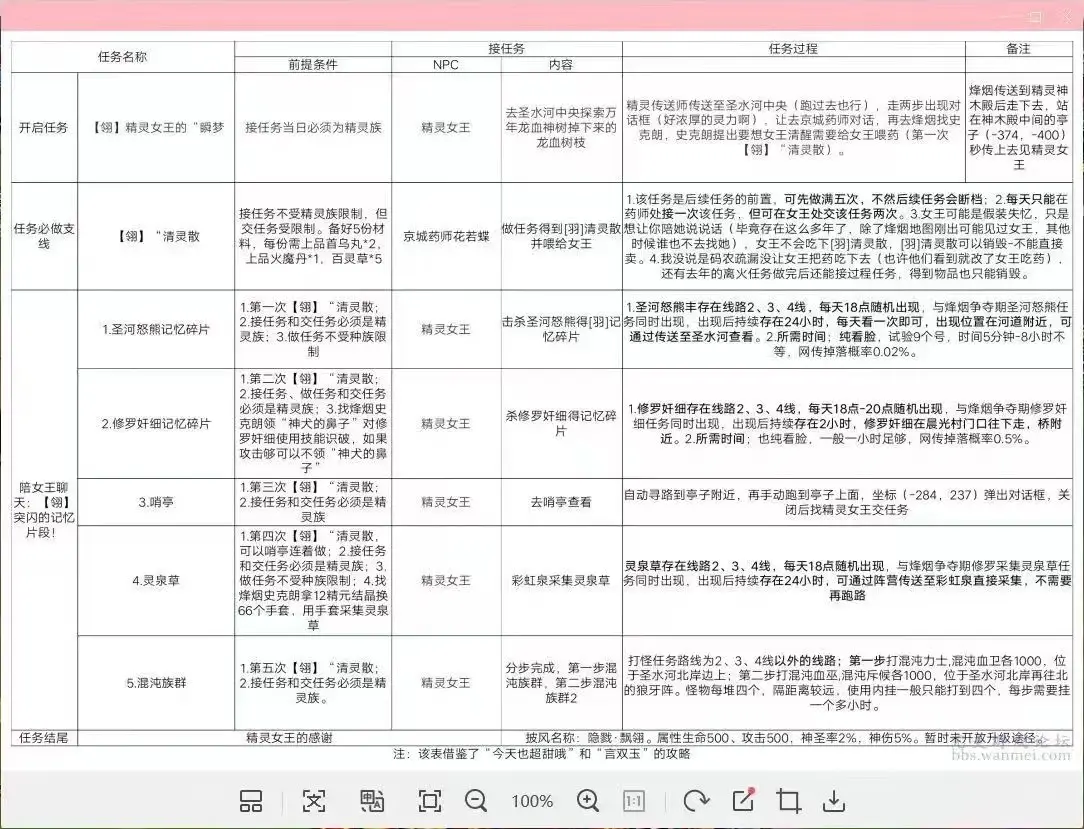Save the image with download icon

[x=834, y=801]
